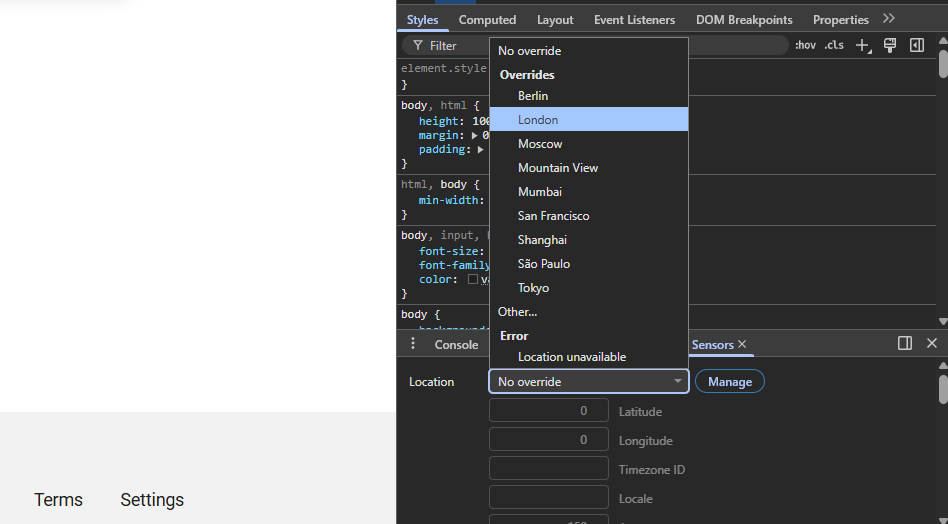Image resolution: width=948 pixels, height=524 pixels.
Task: Open the Terms link in the page footer
Action: 58,500
